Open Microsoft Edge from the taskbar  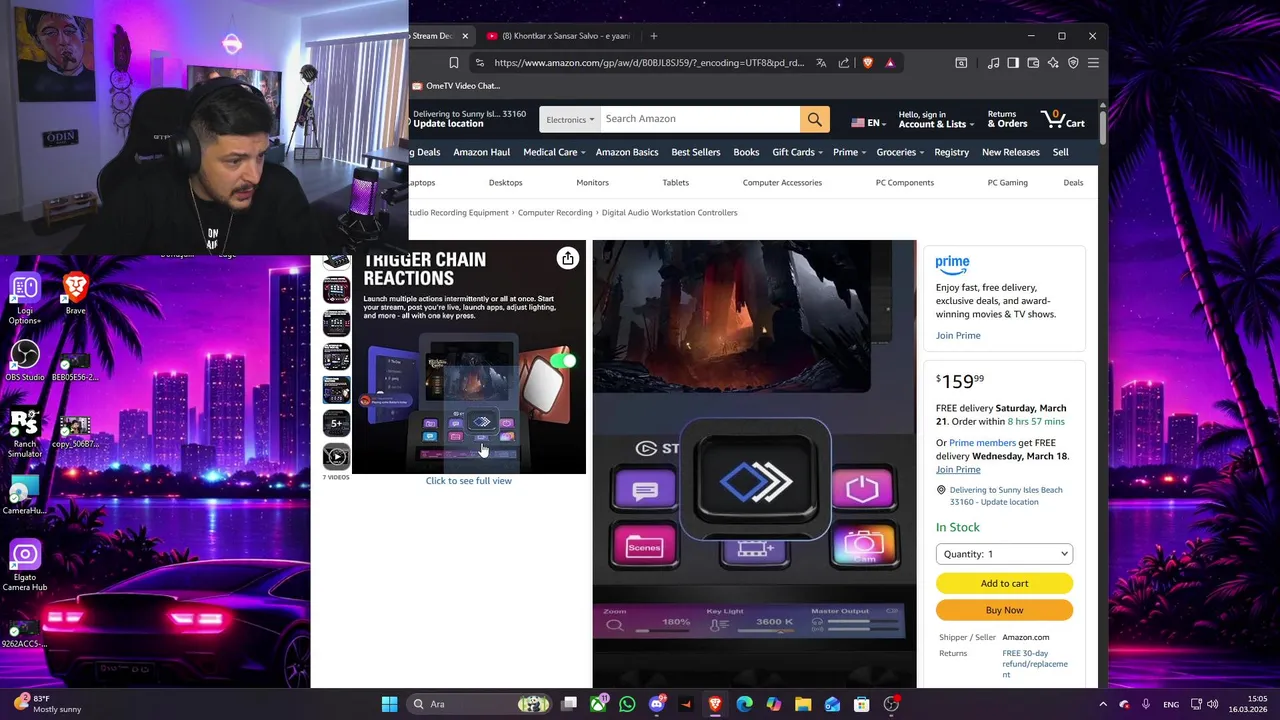(744, 704)
